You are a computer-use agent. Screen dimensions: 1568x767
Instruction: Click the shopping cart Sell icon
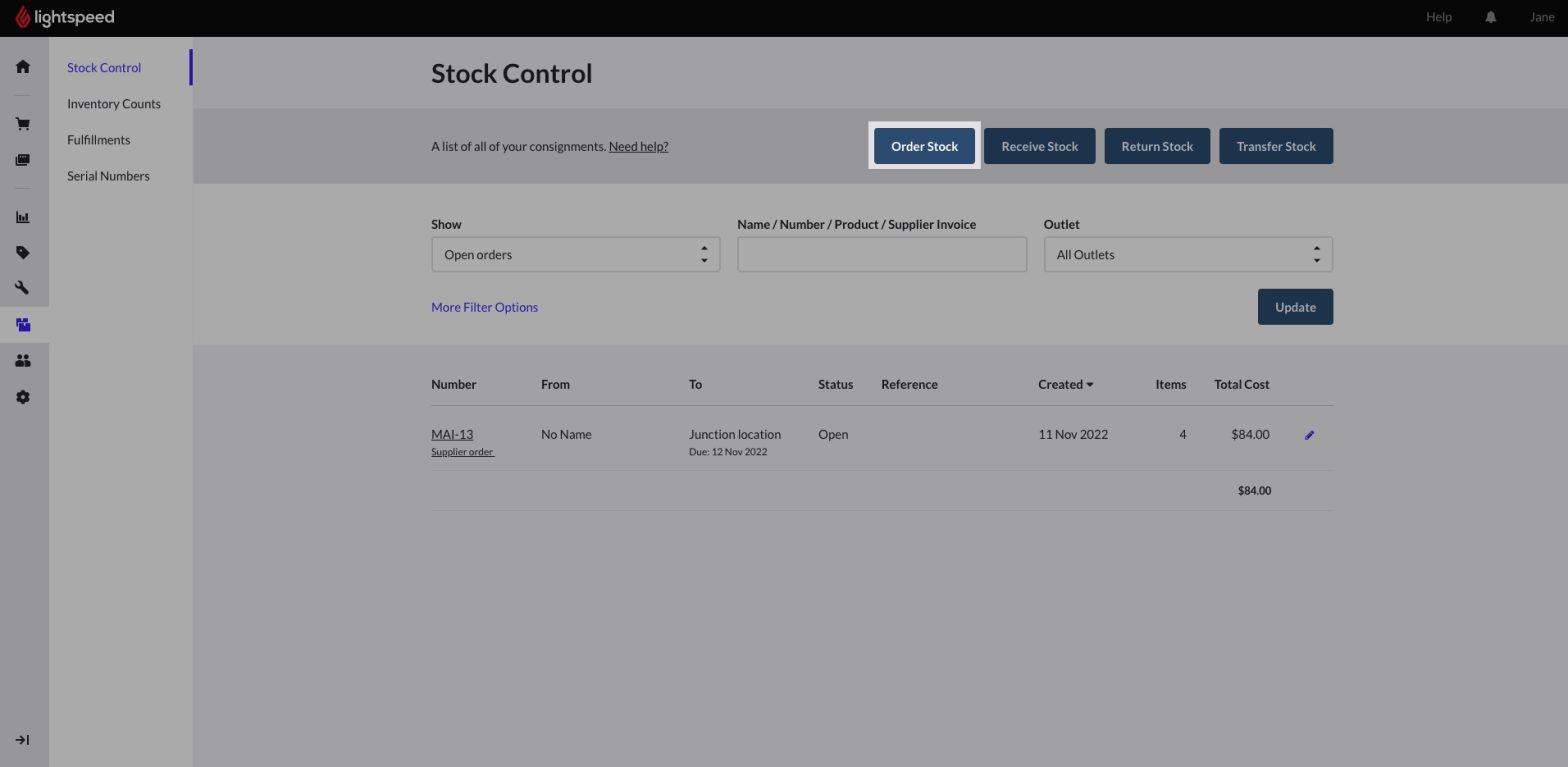23,124
